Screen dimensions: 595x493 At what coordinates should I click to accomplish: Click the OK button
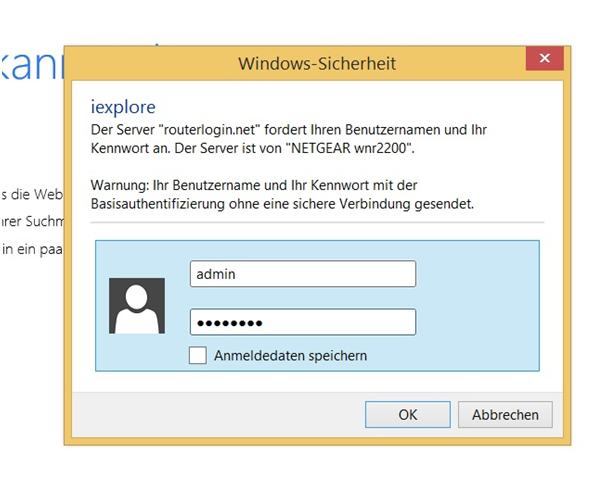(x=408, y=414)
